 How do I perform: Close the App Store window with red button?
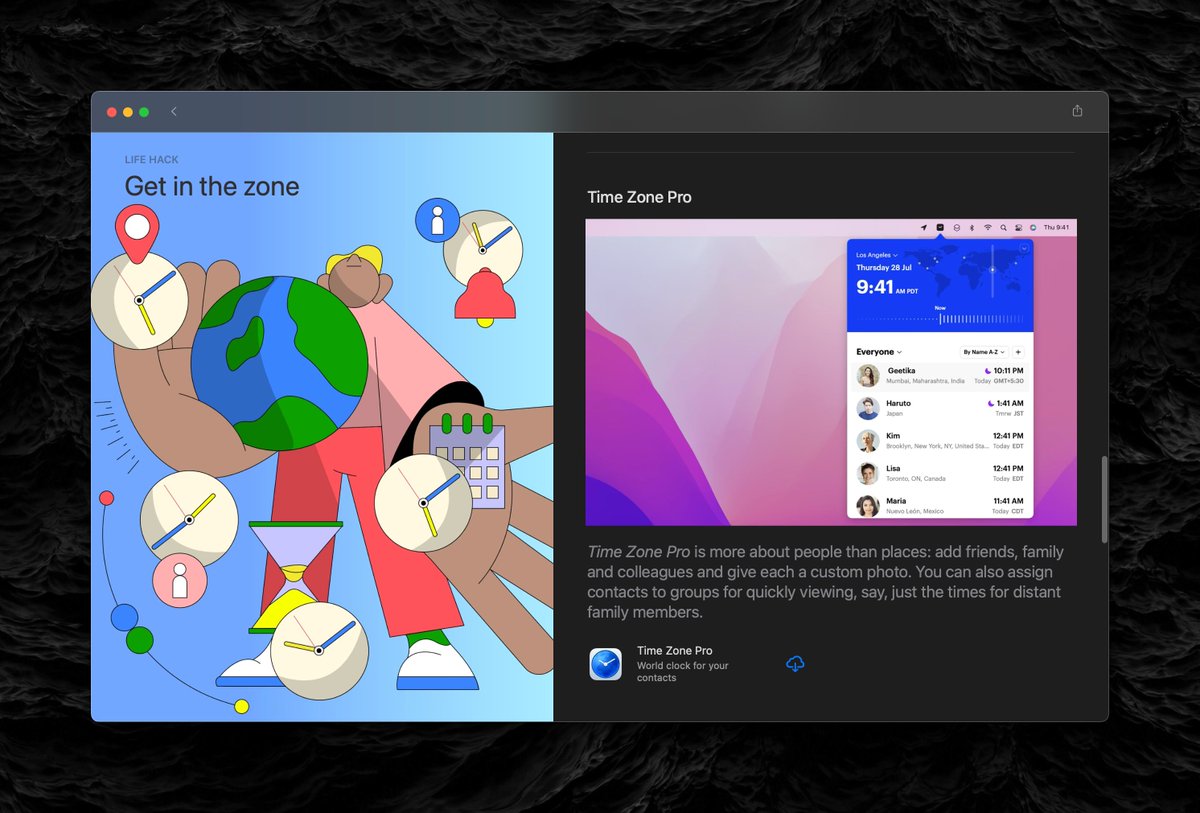(112, 112)
